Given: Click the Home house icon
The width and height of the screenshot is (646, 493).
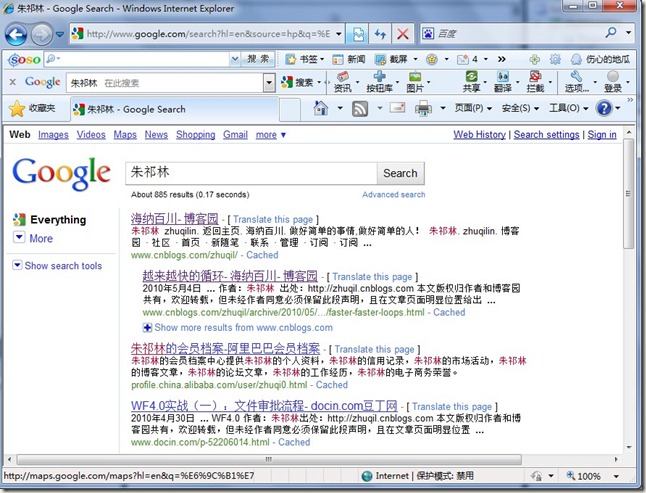Looking at the screenshot, I should [x=321, y=108].
